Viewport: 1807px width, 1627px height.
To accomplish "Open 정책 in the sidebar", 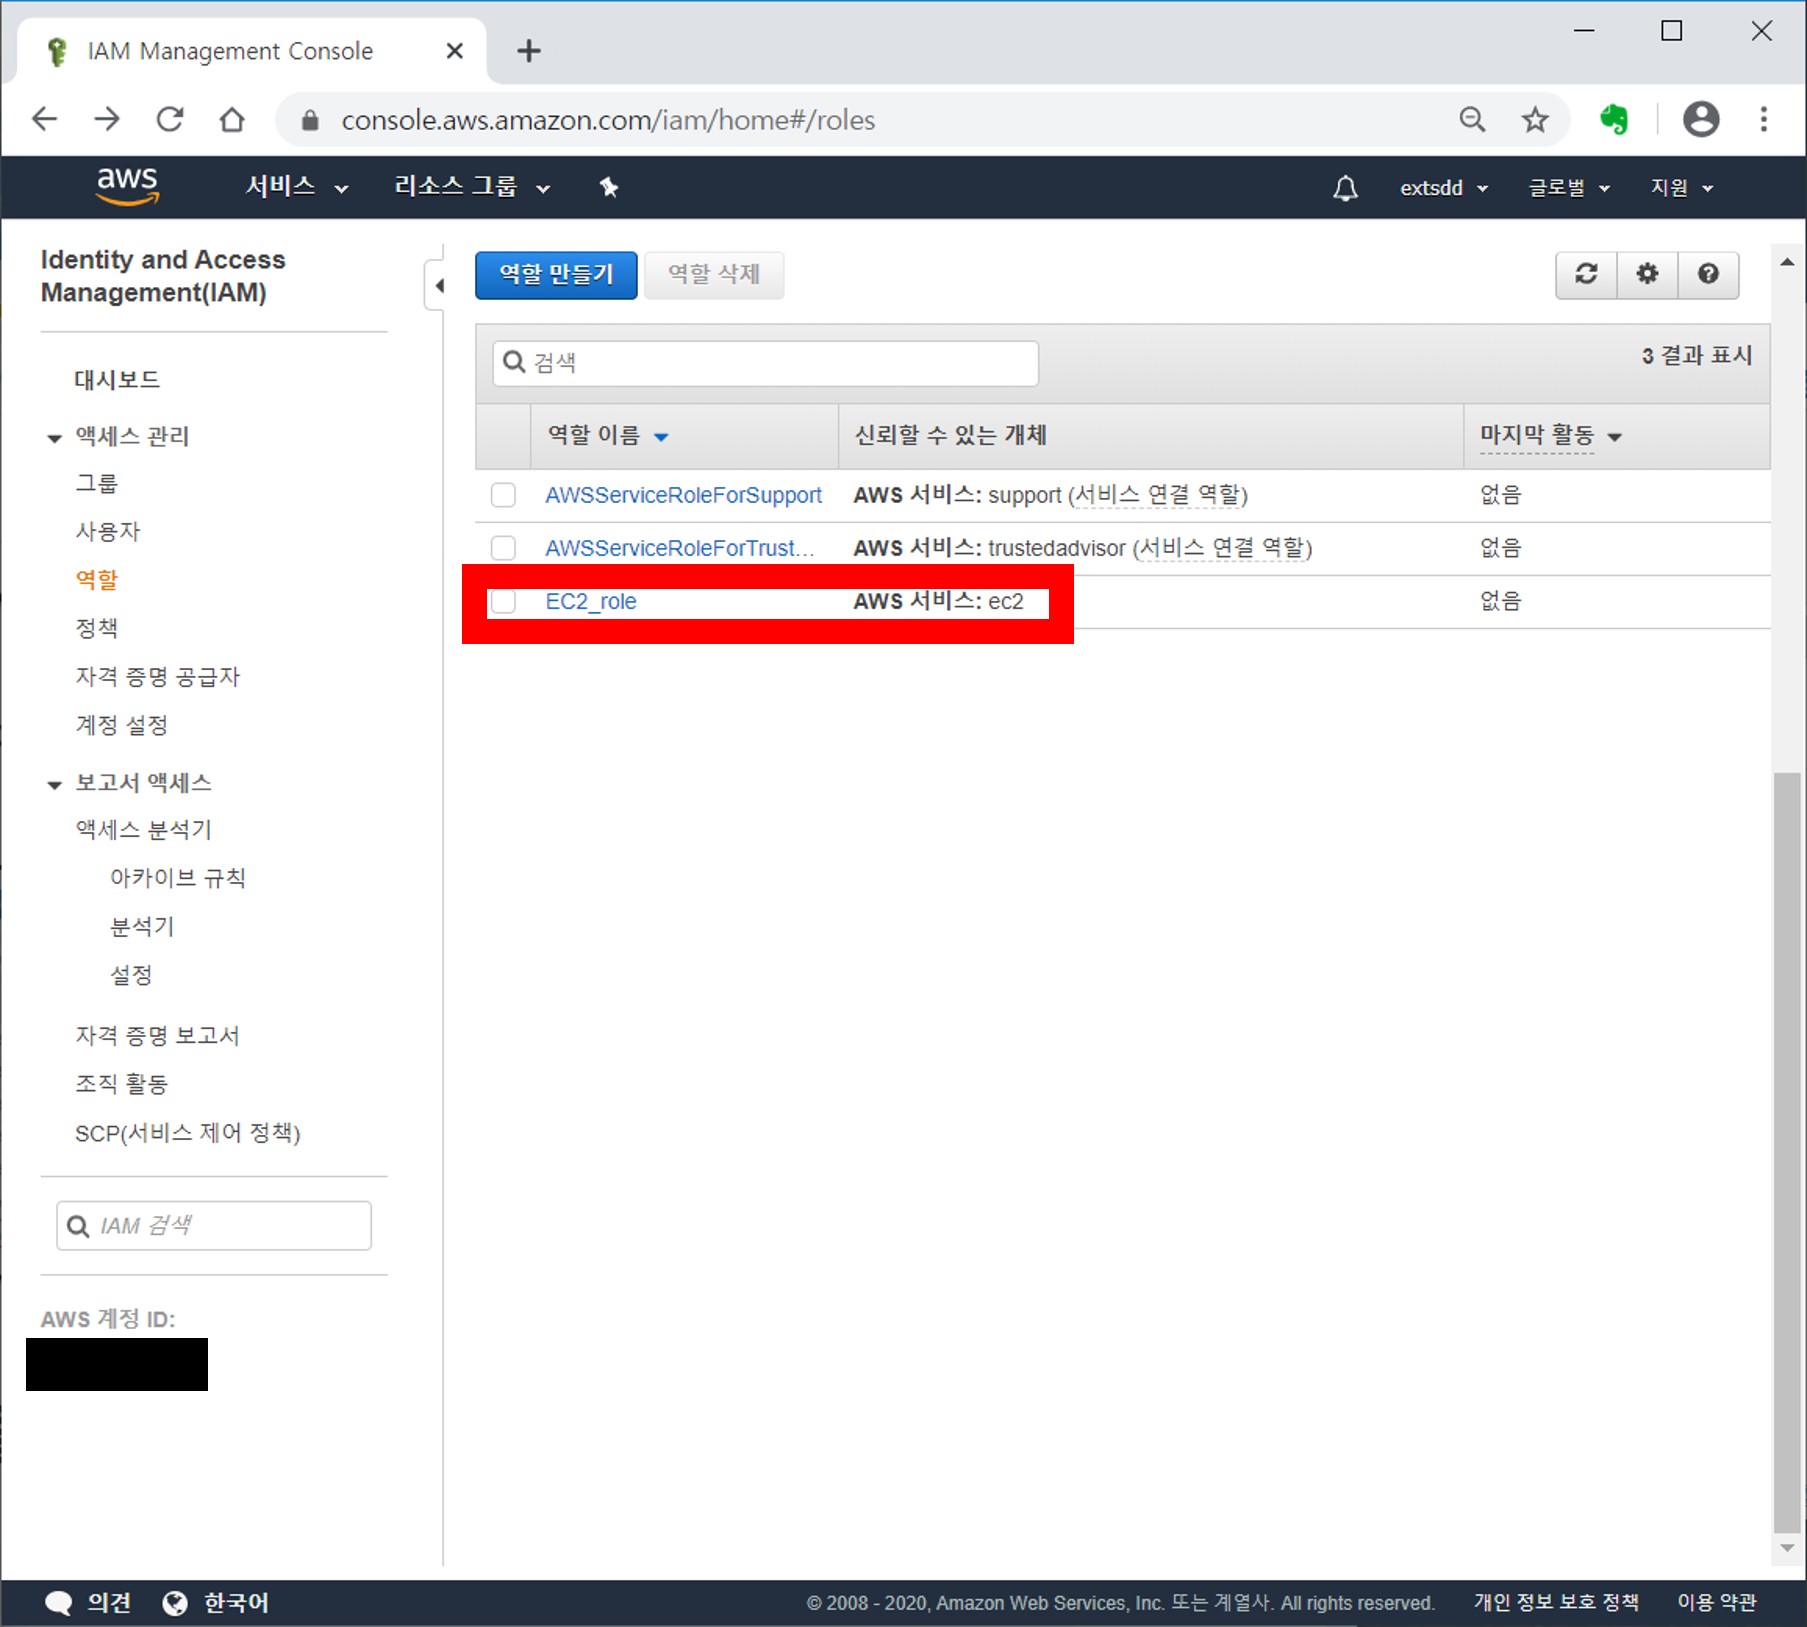I will (x=97, y=628).
